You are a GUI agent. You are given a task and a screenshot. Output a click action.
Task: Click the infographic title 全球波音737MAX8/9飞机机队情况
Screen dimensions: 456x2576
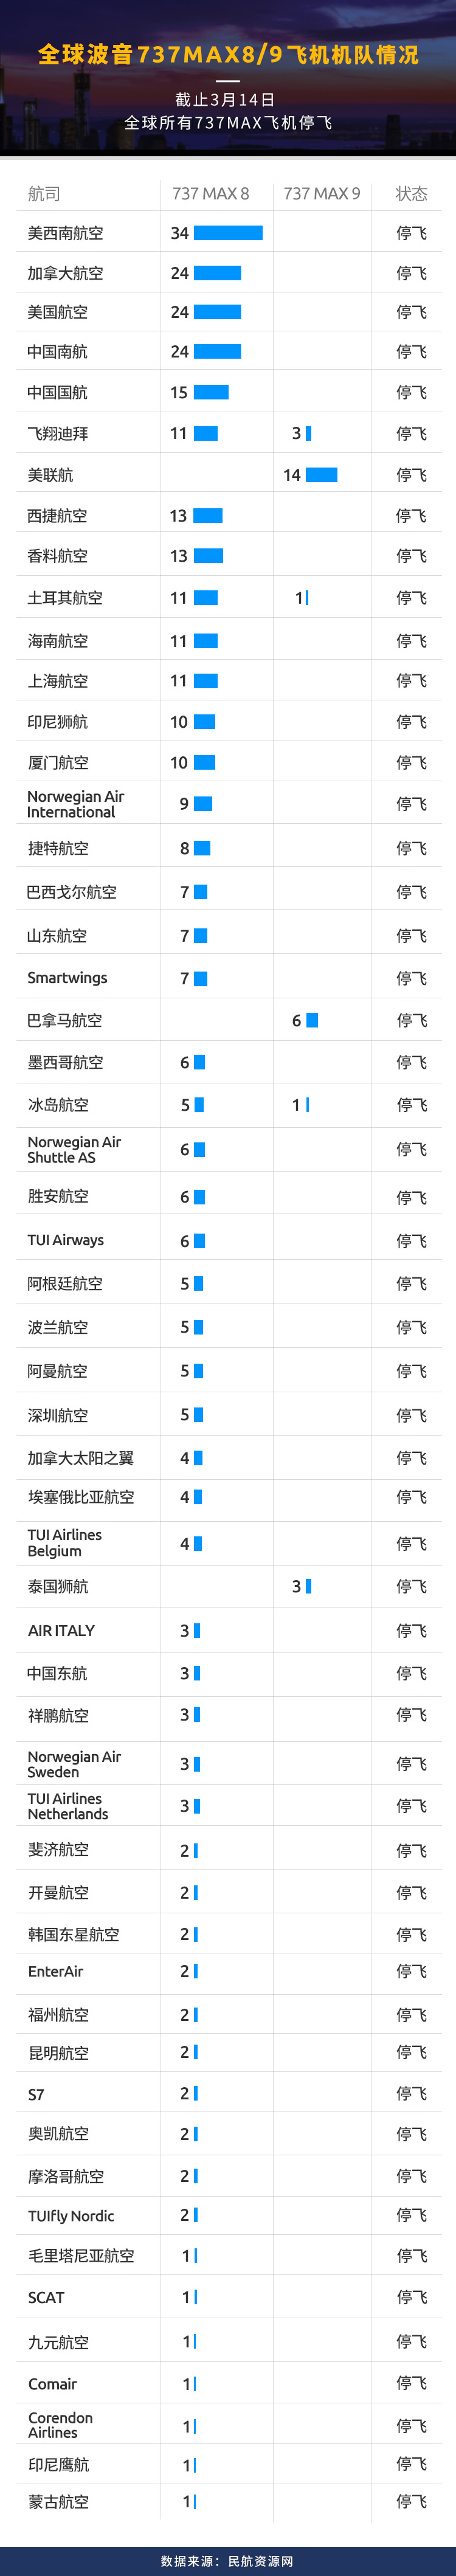228,54
